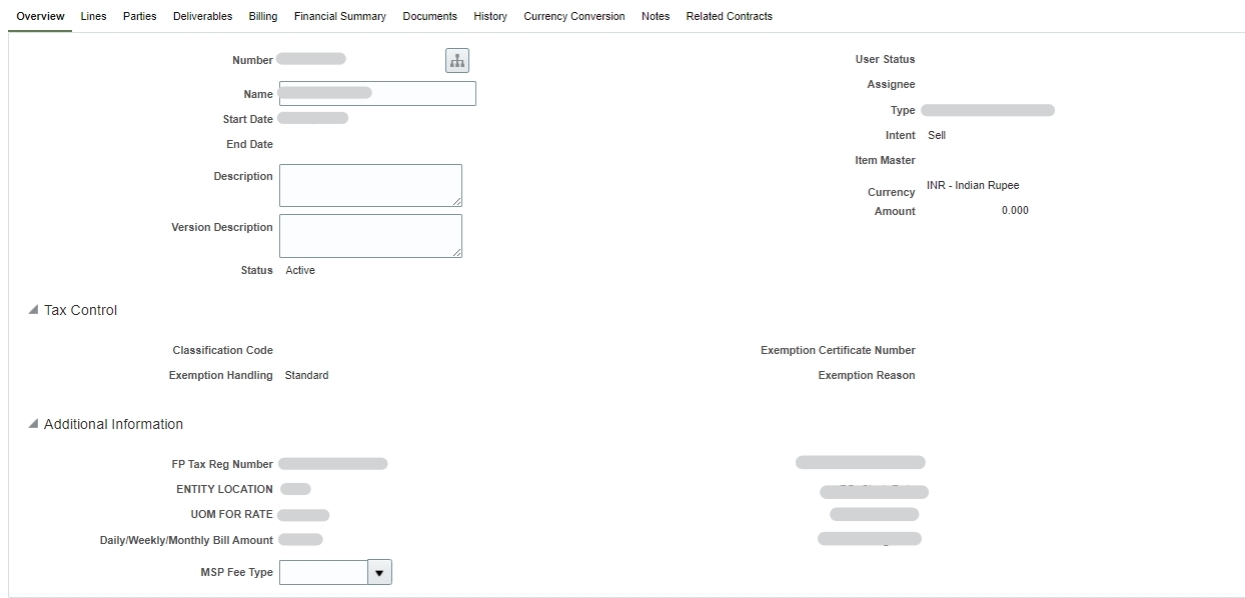Collapse the Additional Information section
This screenshot has height=598, width=1245.
[34, 423]
